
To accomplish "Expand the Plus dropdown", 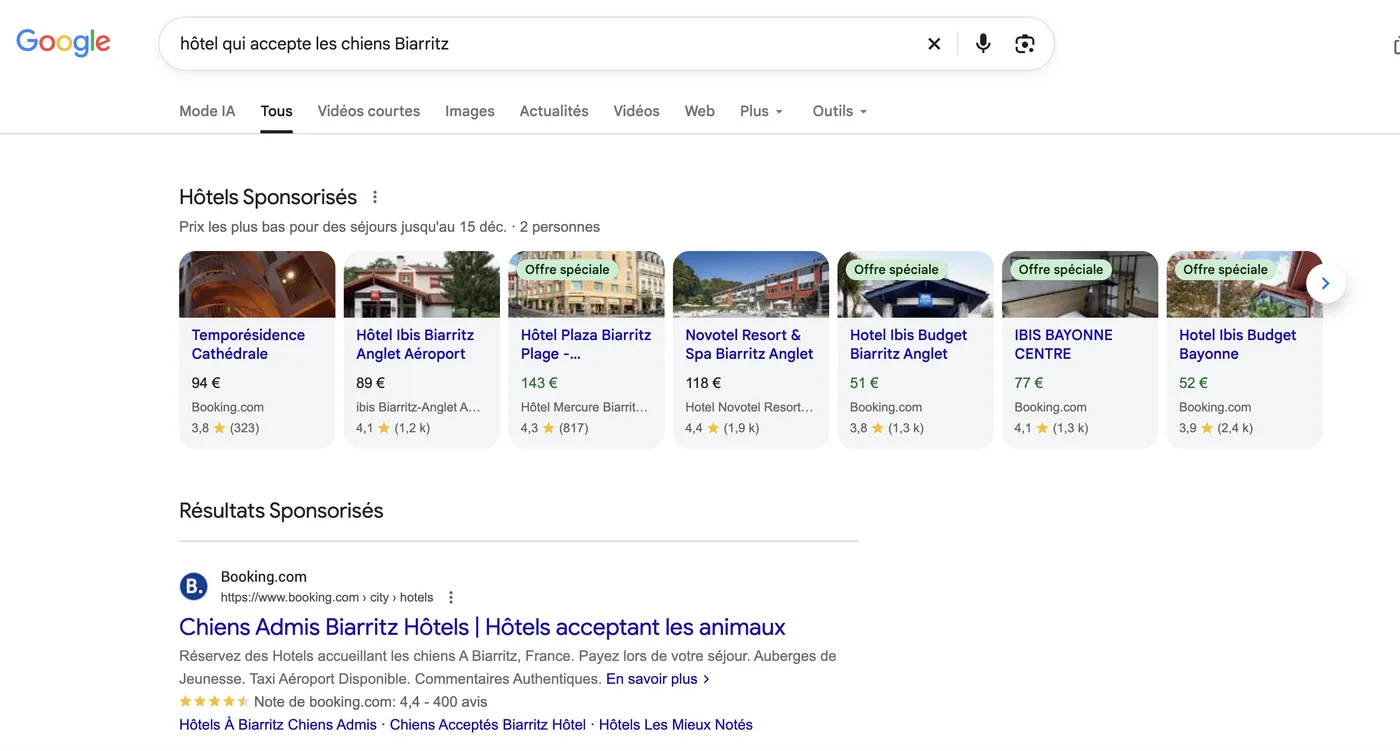I will (762, 111).
